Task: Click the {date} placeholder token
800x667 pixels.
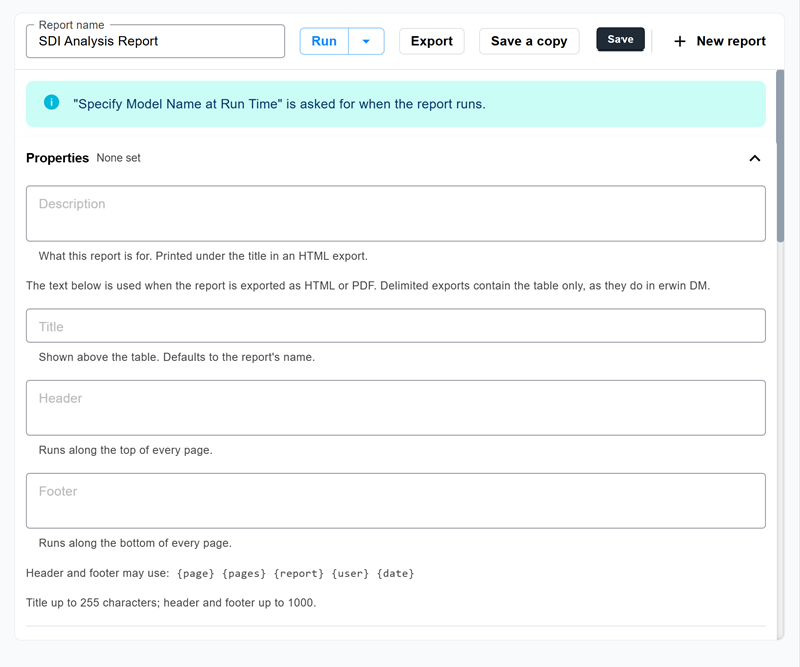Action: [x=395, y=574]
